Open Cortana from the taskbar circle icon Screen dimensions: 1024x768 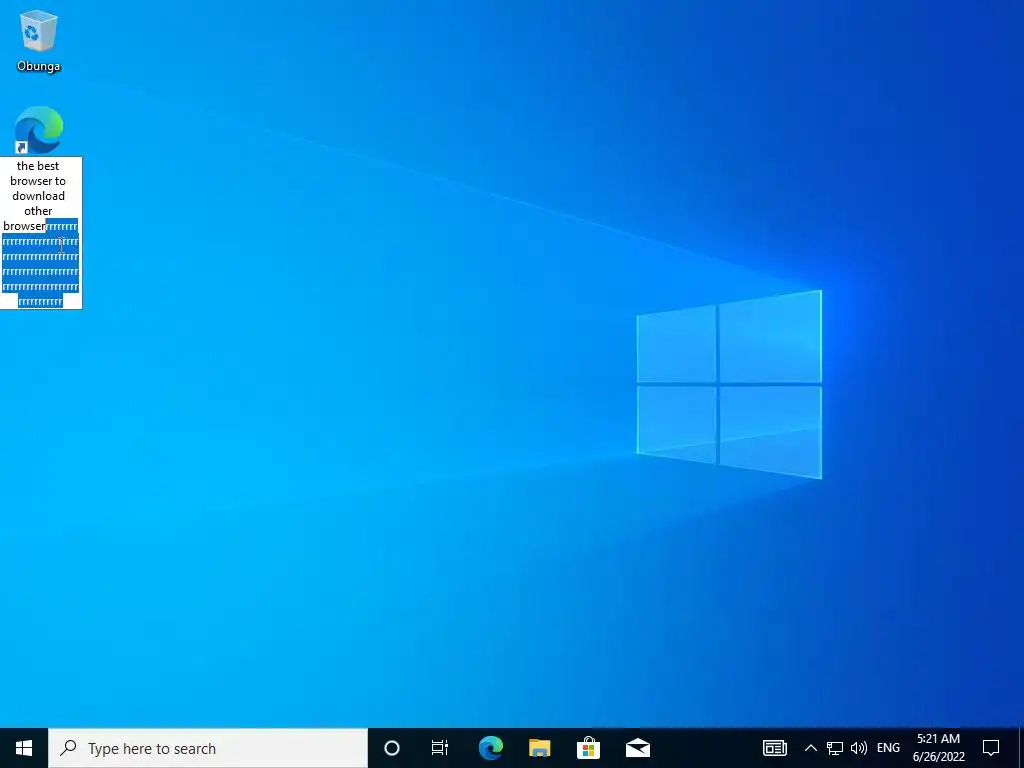[392, 748]
